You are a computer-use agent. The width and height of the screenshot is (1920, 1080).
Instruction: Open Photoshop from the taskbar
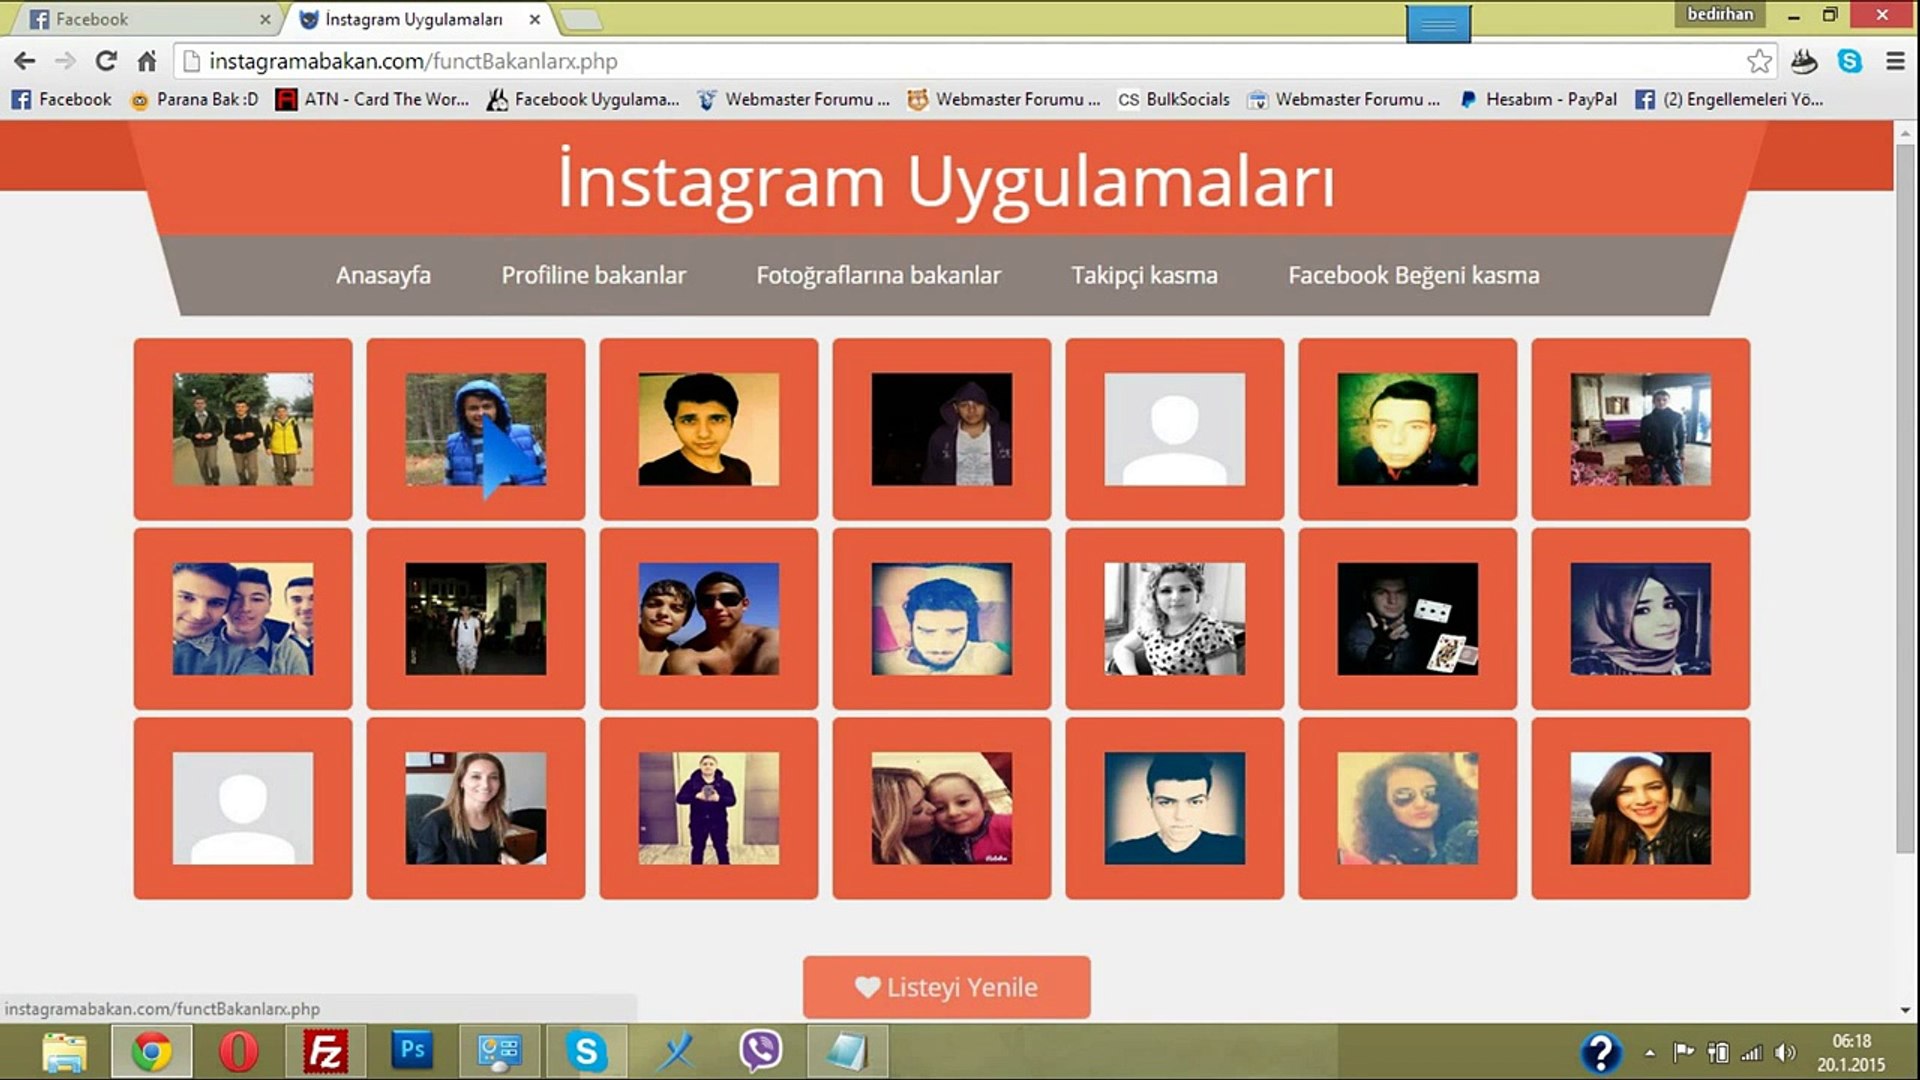tap(412, 1049)
